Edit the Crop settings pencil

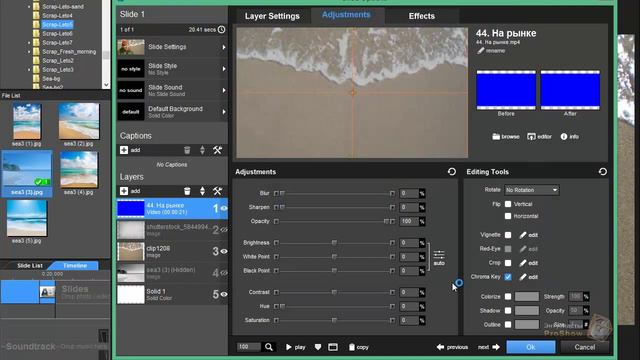point(529,263)
